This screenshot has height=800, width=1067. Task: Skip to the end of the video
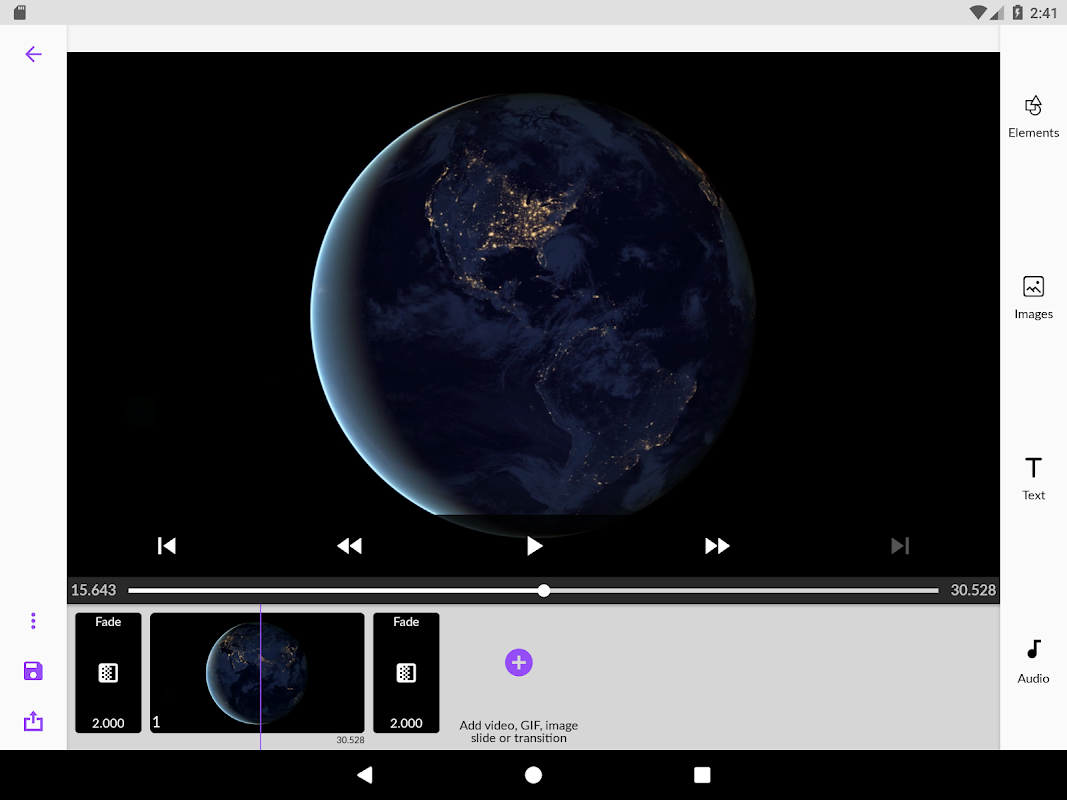pos(900,546)
